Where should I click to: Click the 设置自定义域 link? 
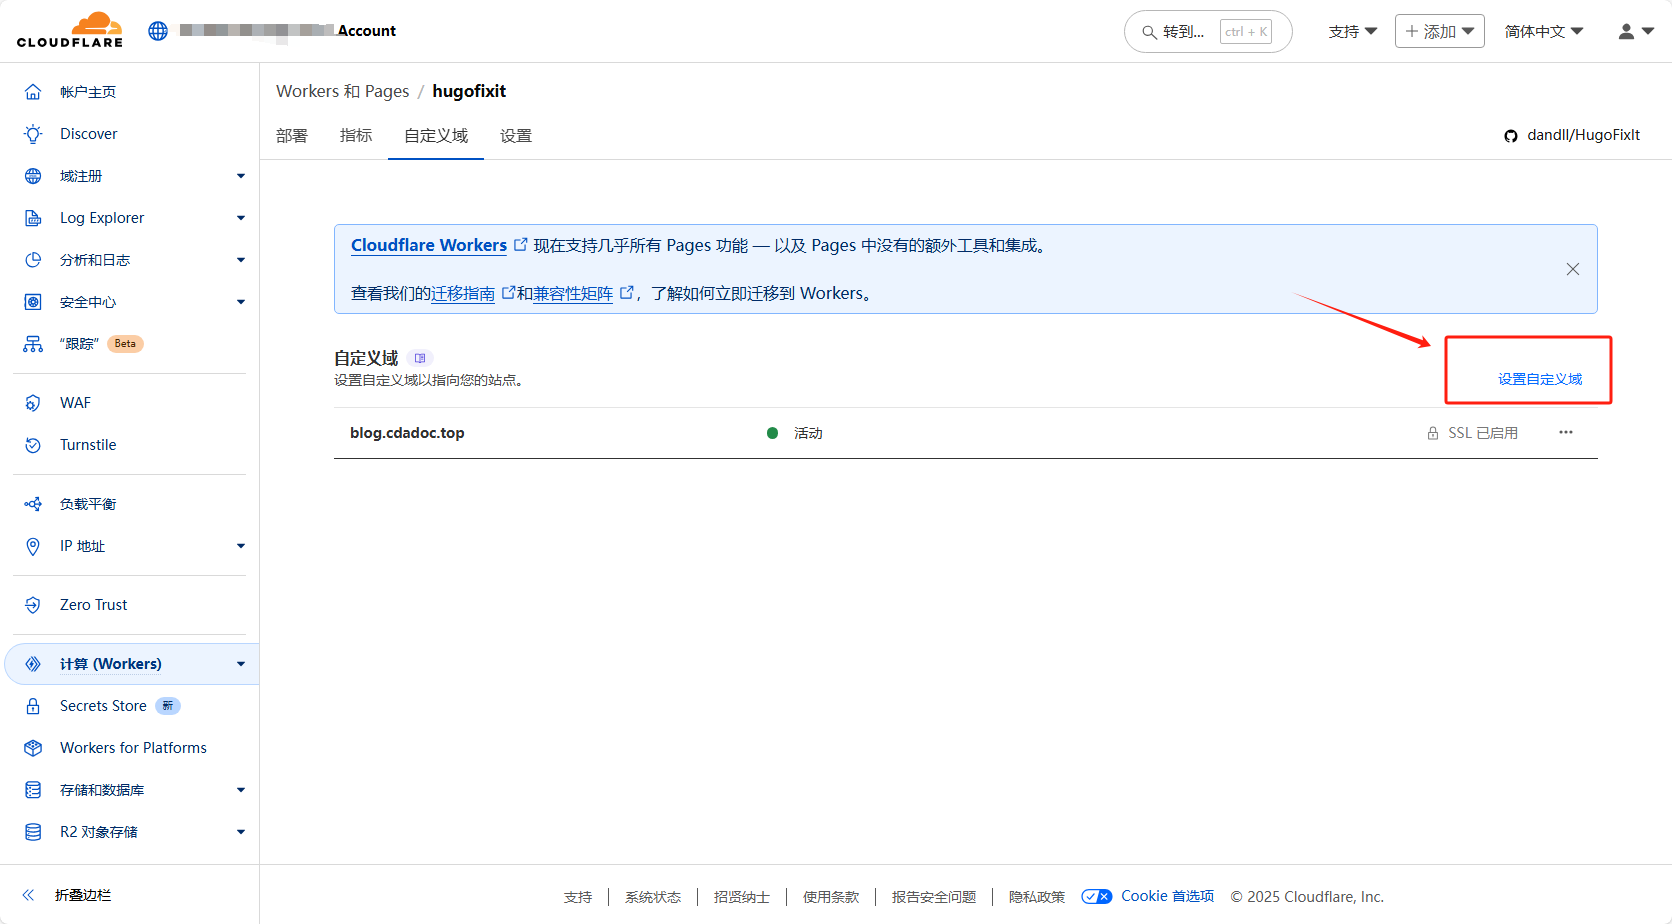[1539, 379]
